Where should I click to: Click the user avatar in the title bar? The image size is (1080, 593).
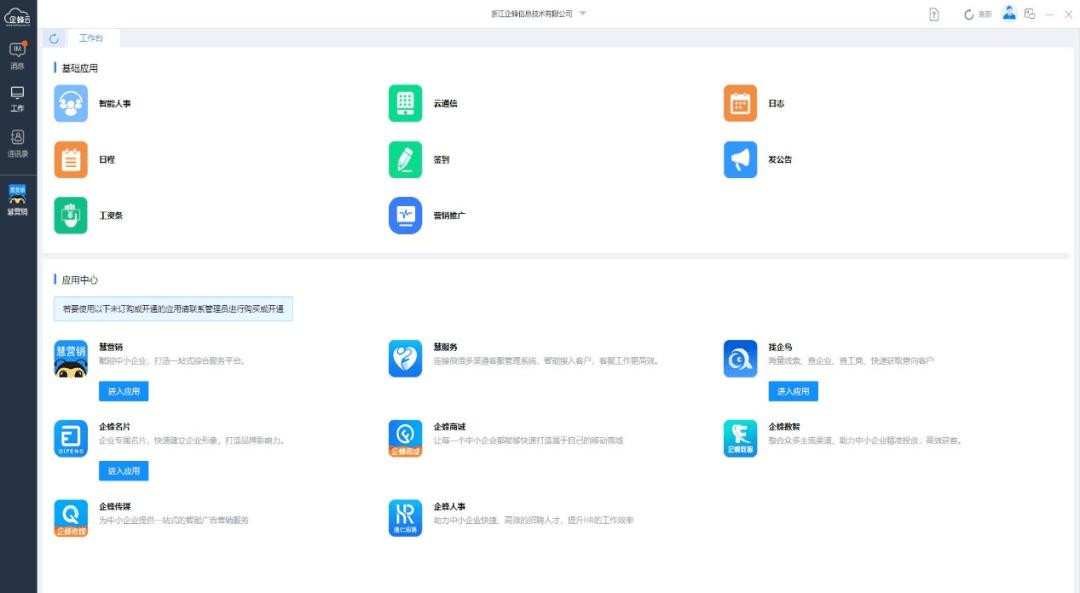pyautogui.click(x=1010, y=14)
